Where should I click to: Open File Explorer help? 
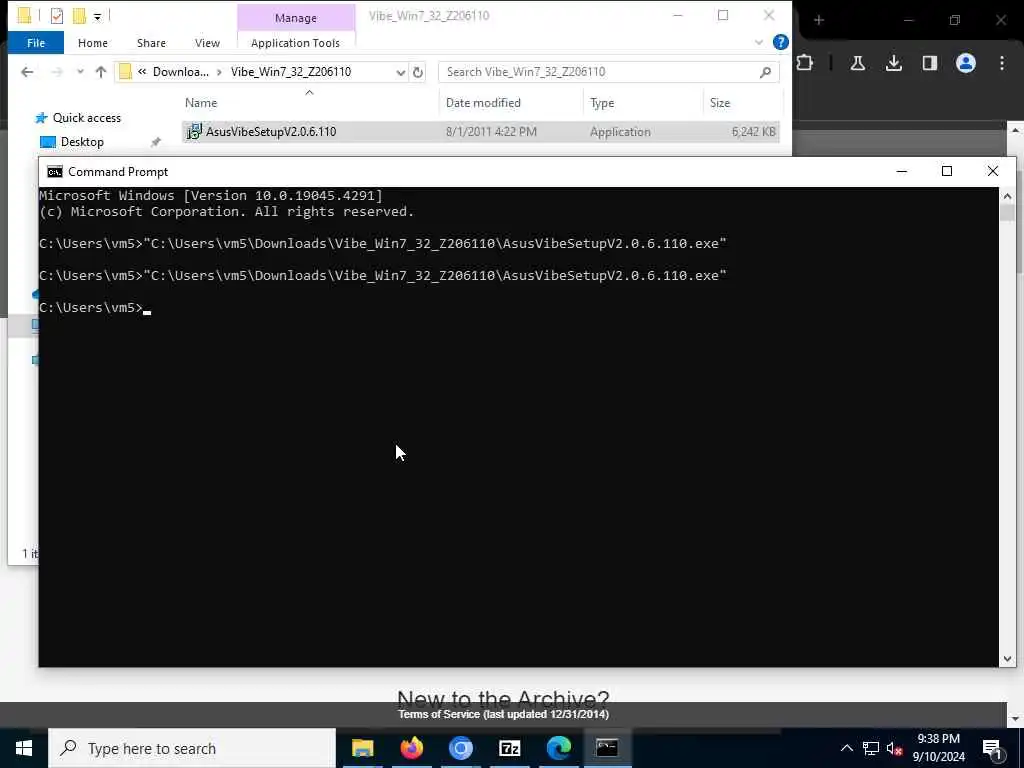point(780,42)
